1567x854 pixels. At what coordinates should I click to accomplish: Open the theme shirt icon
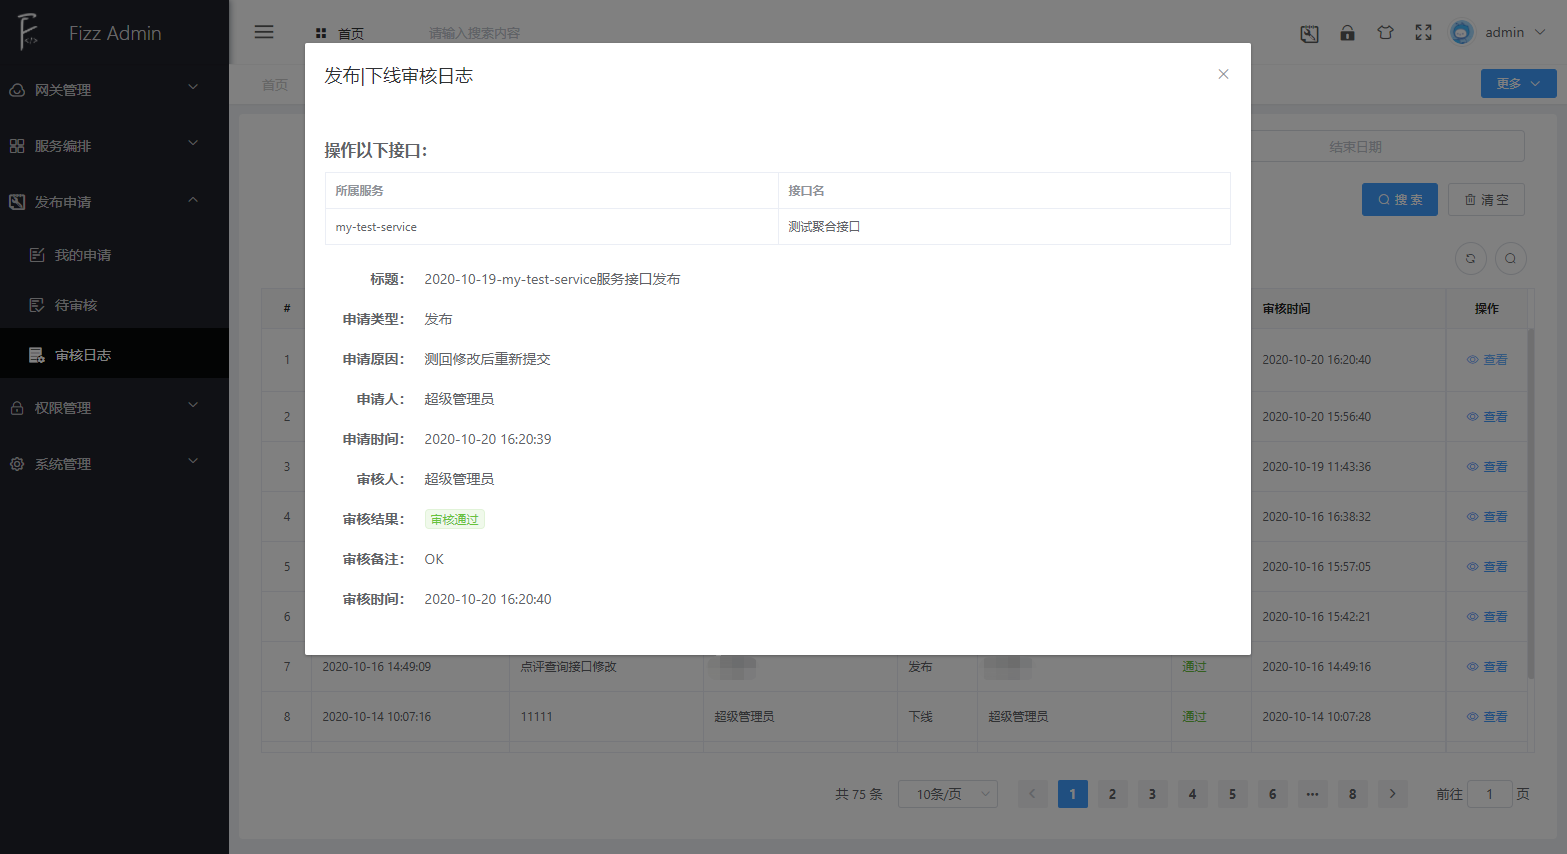1385,33
